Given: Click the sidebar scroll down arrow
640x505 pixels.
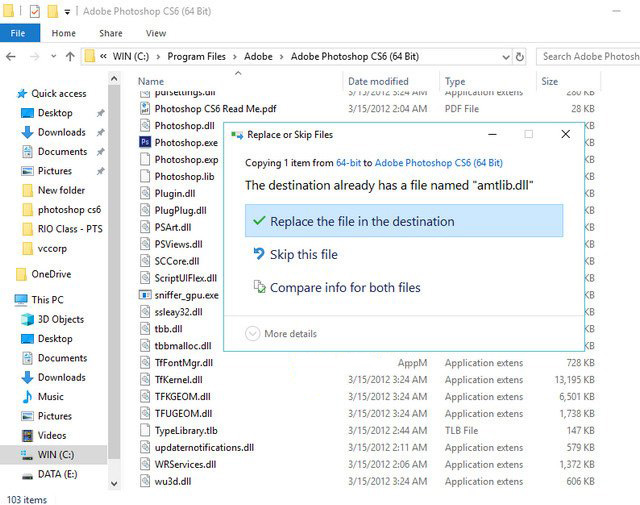Looking at the screenshot, I should [x=114, y=484].
